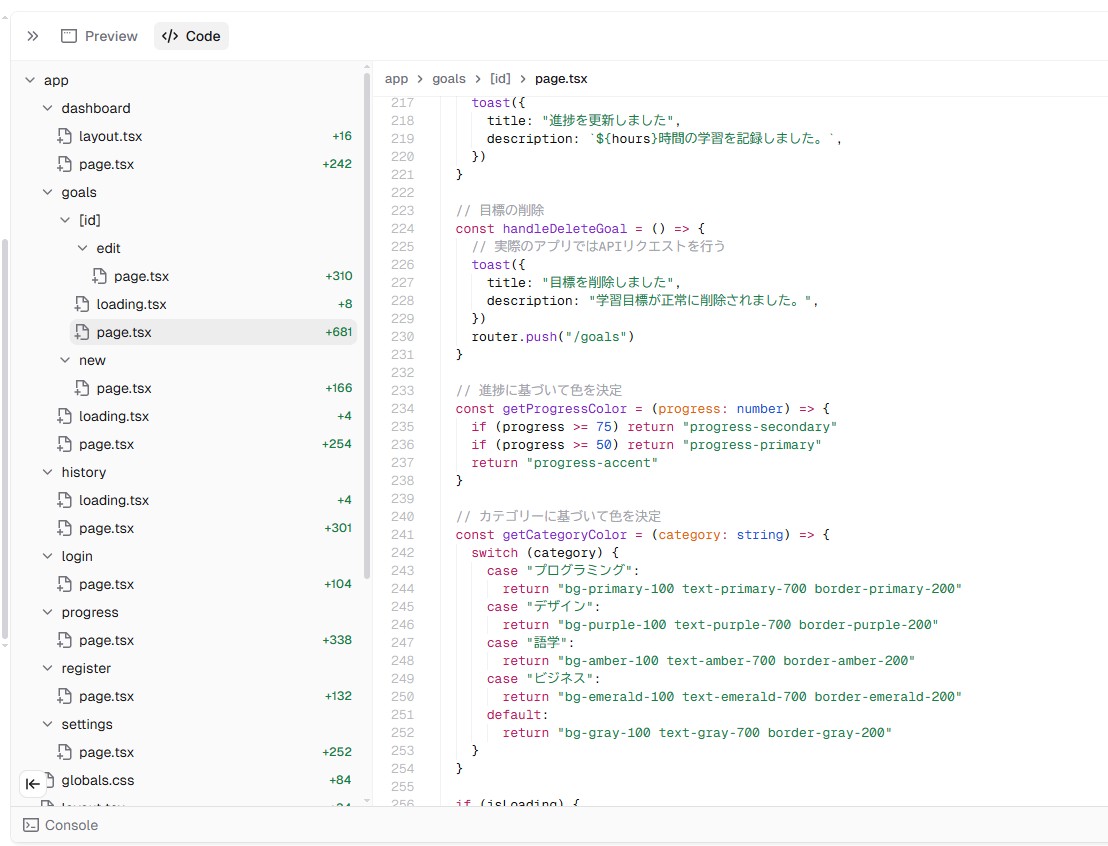Collapse the goals folder chevron

click(x=47, y=192)
